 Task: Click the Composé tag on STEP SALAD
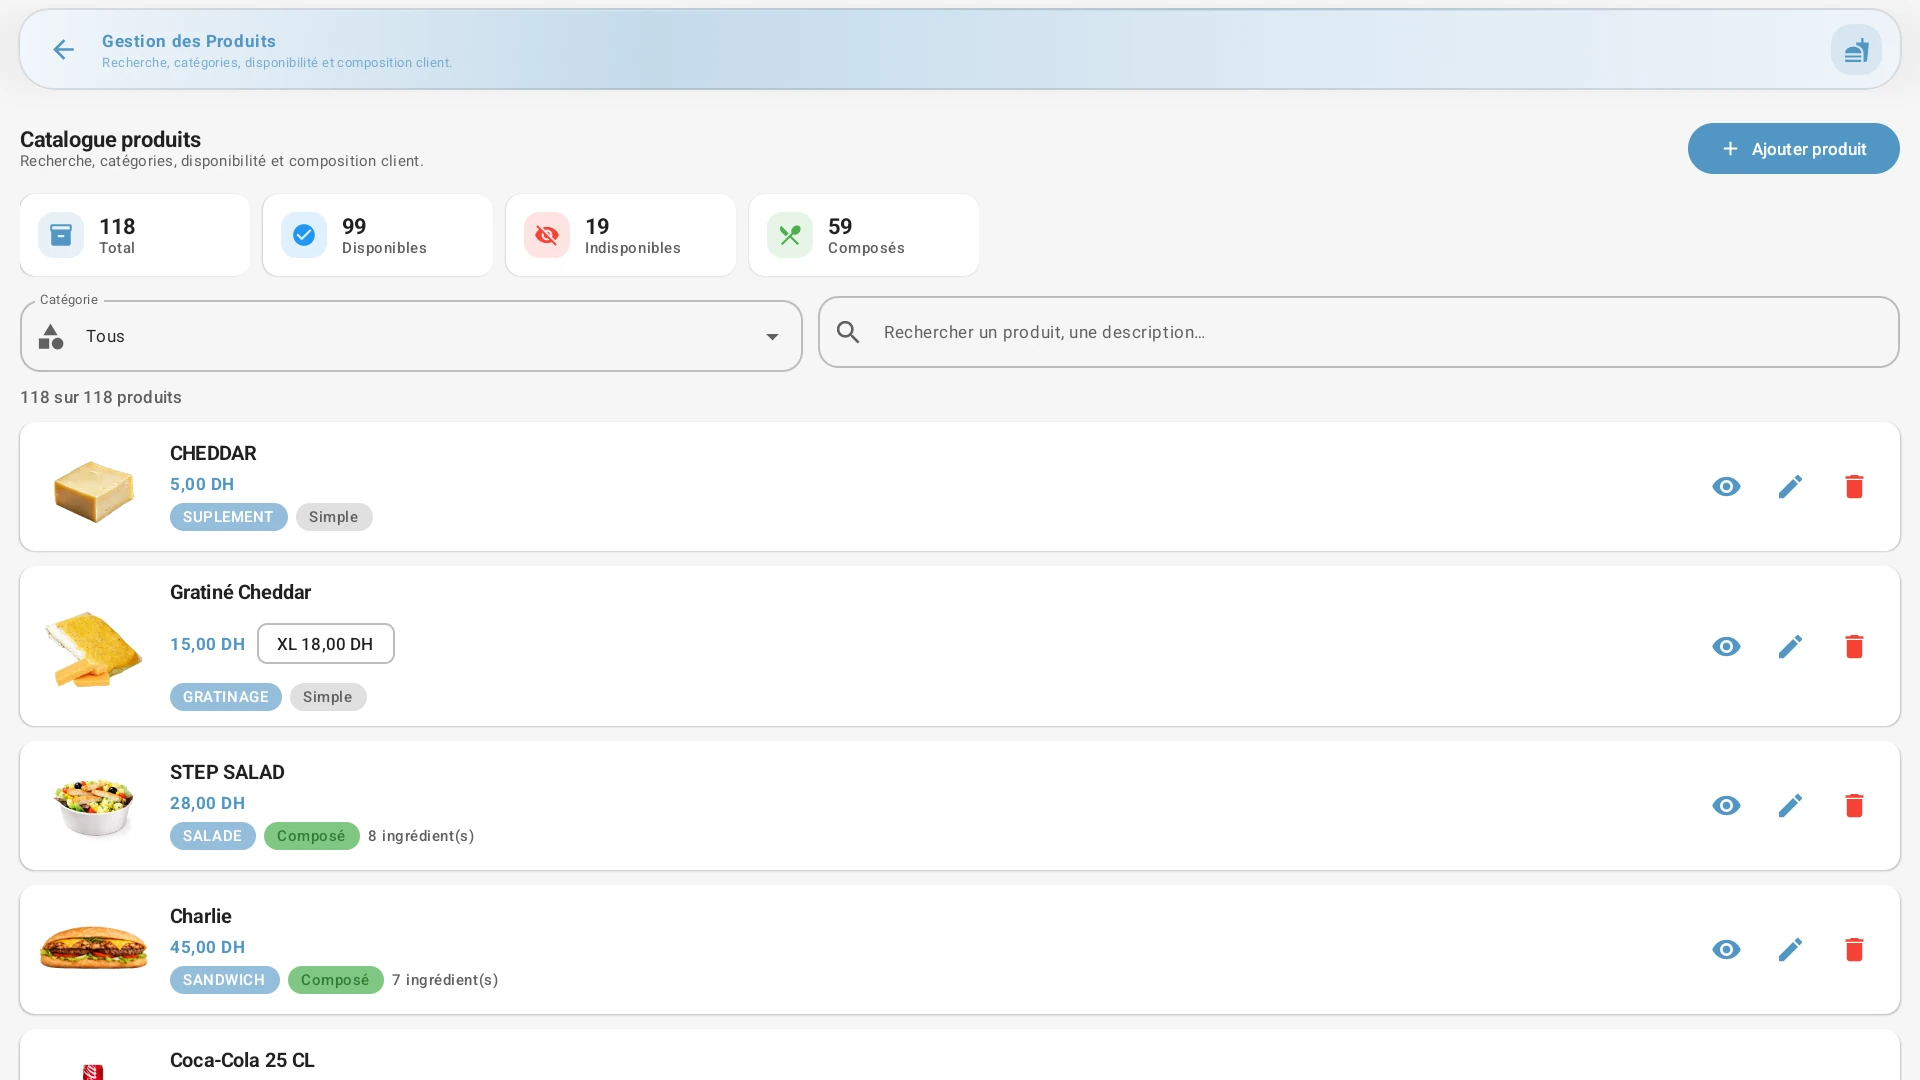(x=312, y=836)
